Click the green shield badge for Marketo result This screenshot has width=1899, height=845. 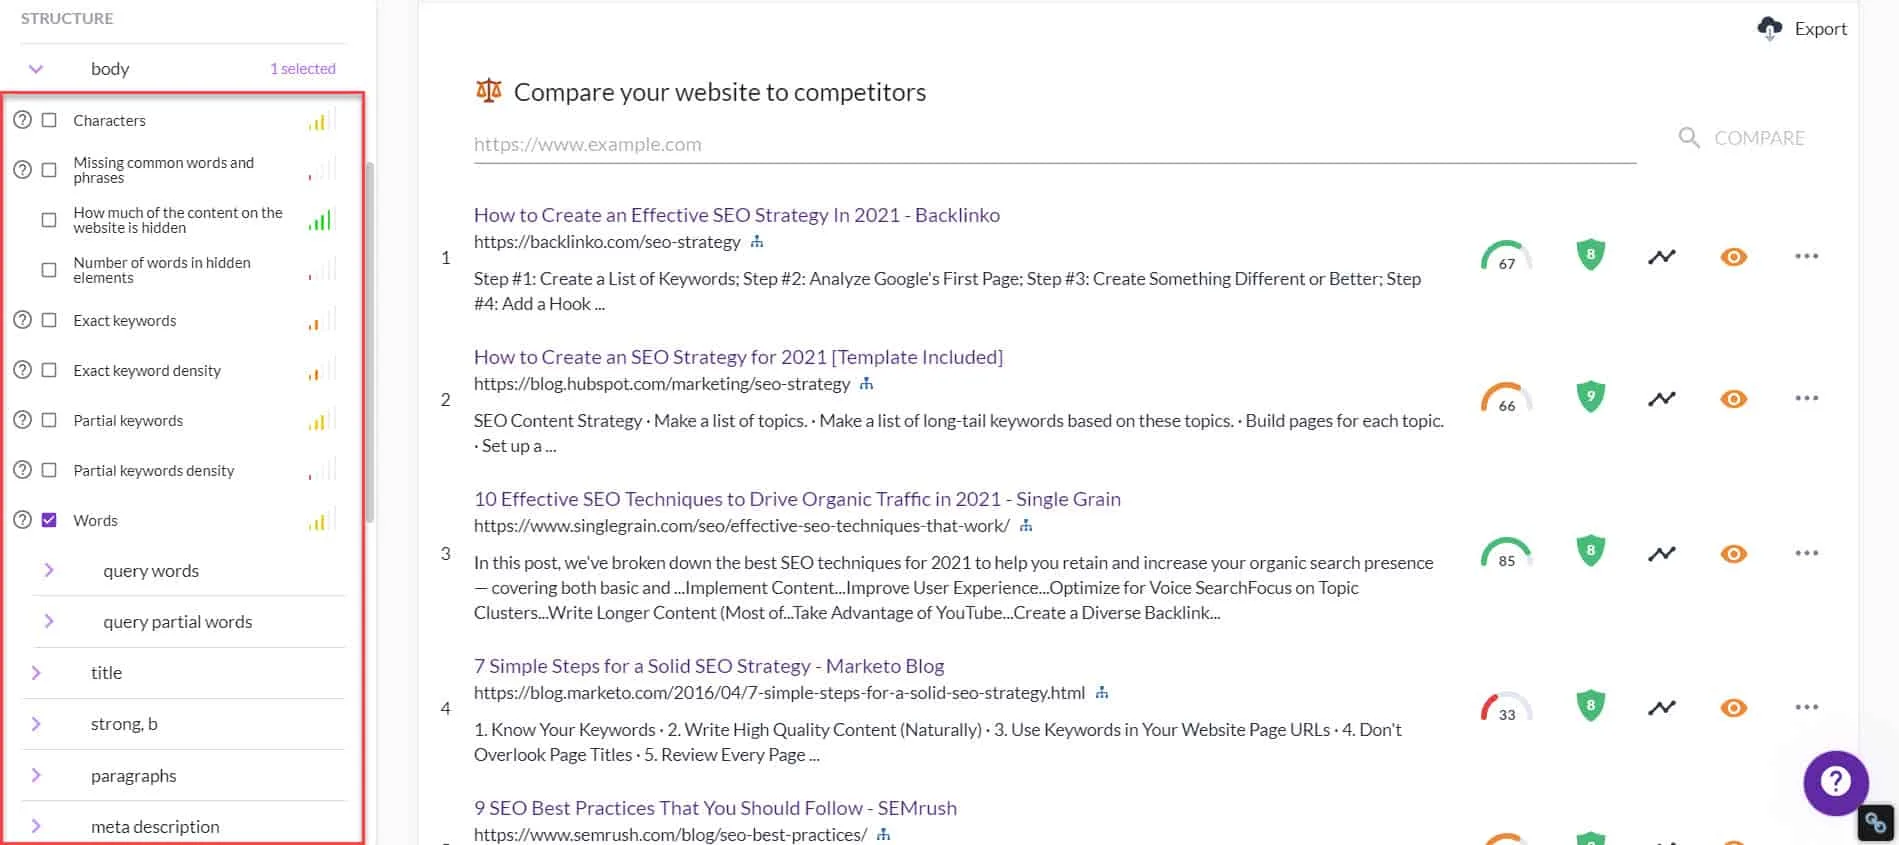tap(1590, 706)
